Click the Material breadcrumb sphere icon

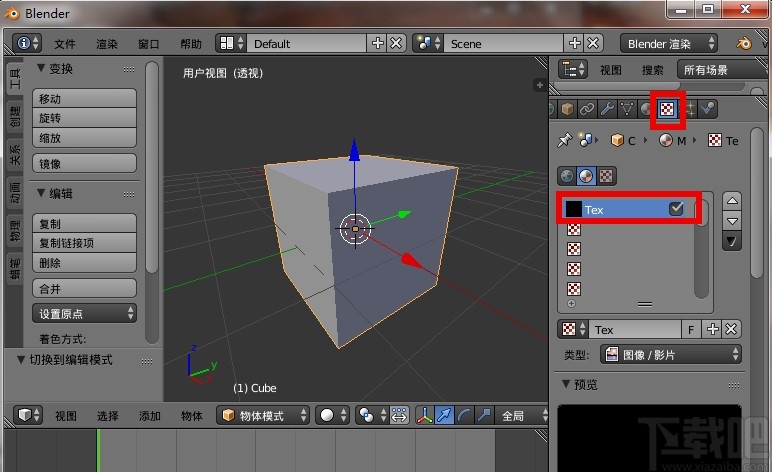pyautogui.click(x=666, y=140)
